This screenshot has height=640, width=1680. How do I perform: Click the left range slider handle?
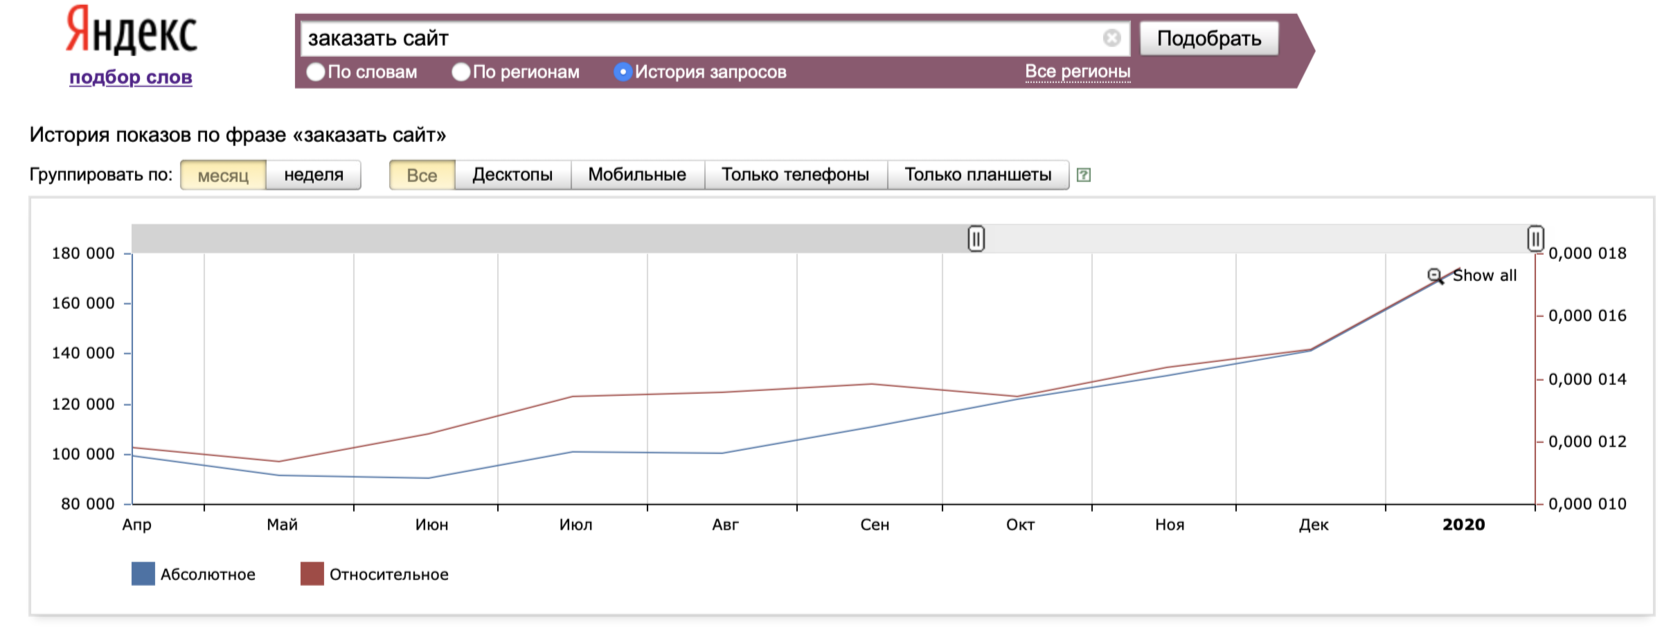pyautogui.click(x=976, y=239)
